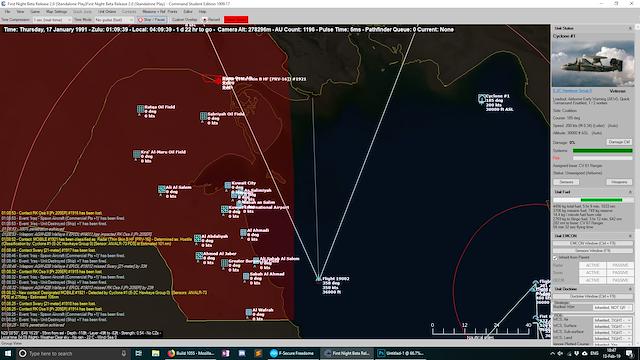
Task: Open the Map Settings menu
Action: coord(56,12)
